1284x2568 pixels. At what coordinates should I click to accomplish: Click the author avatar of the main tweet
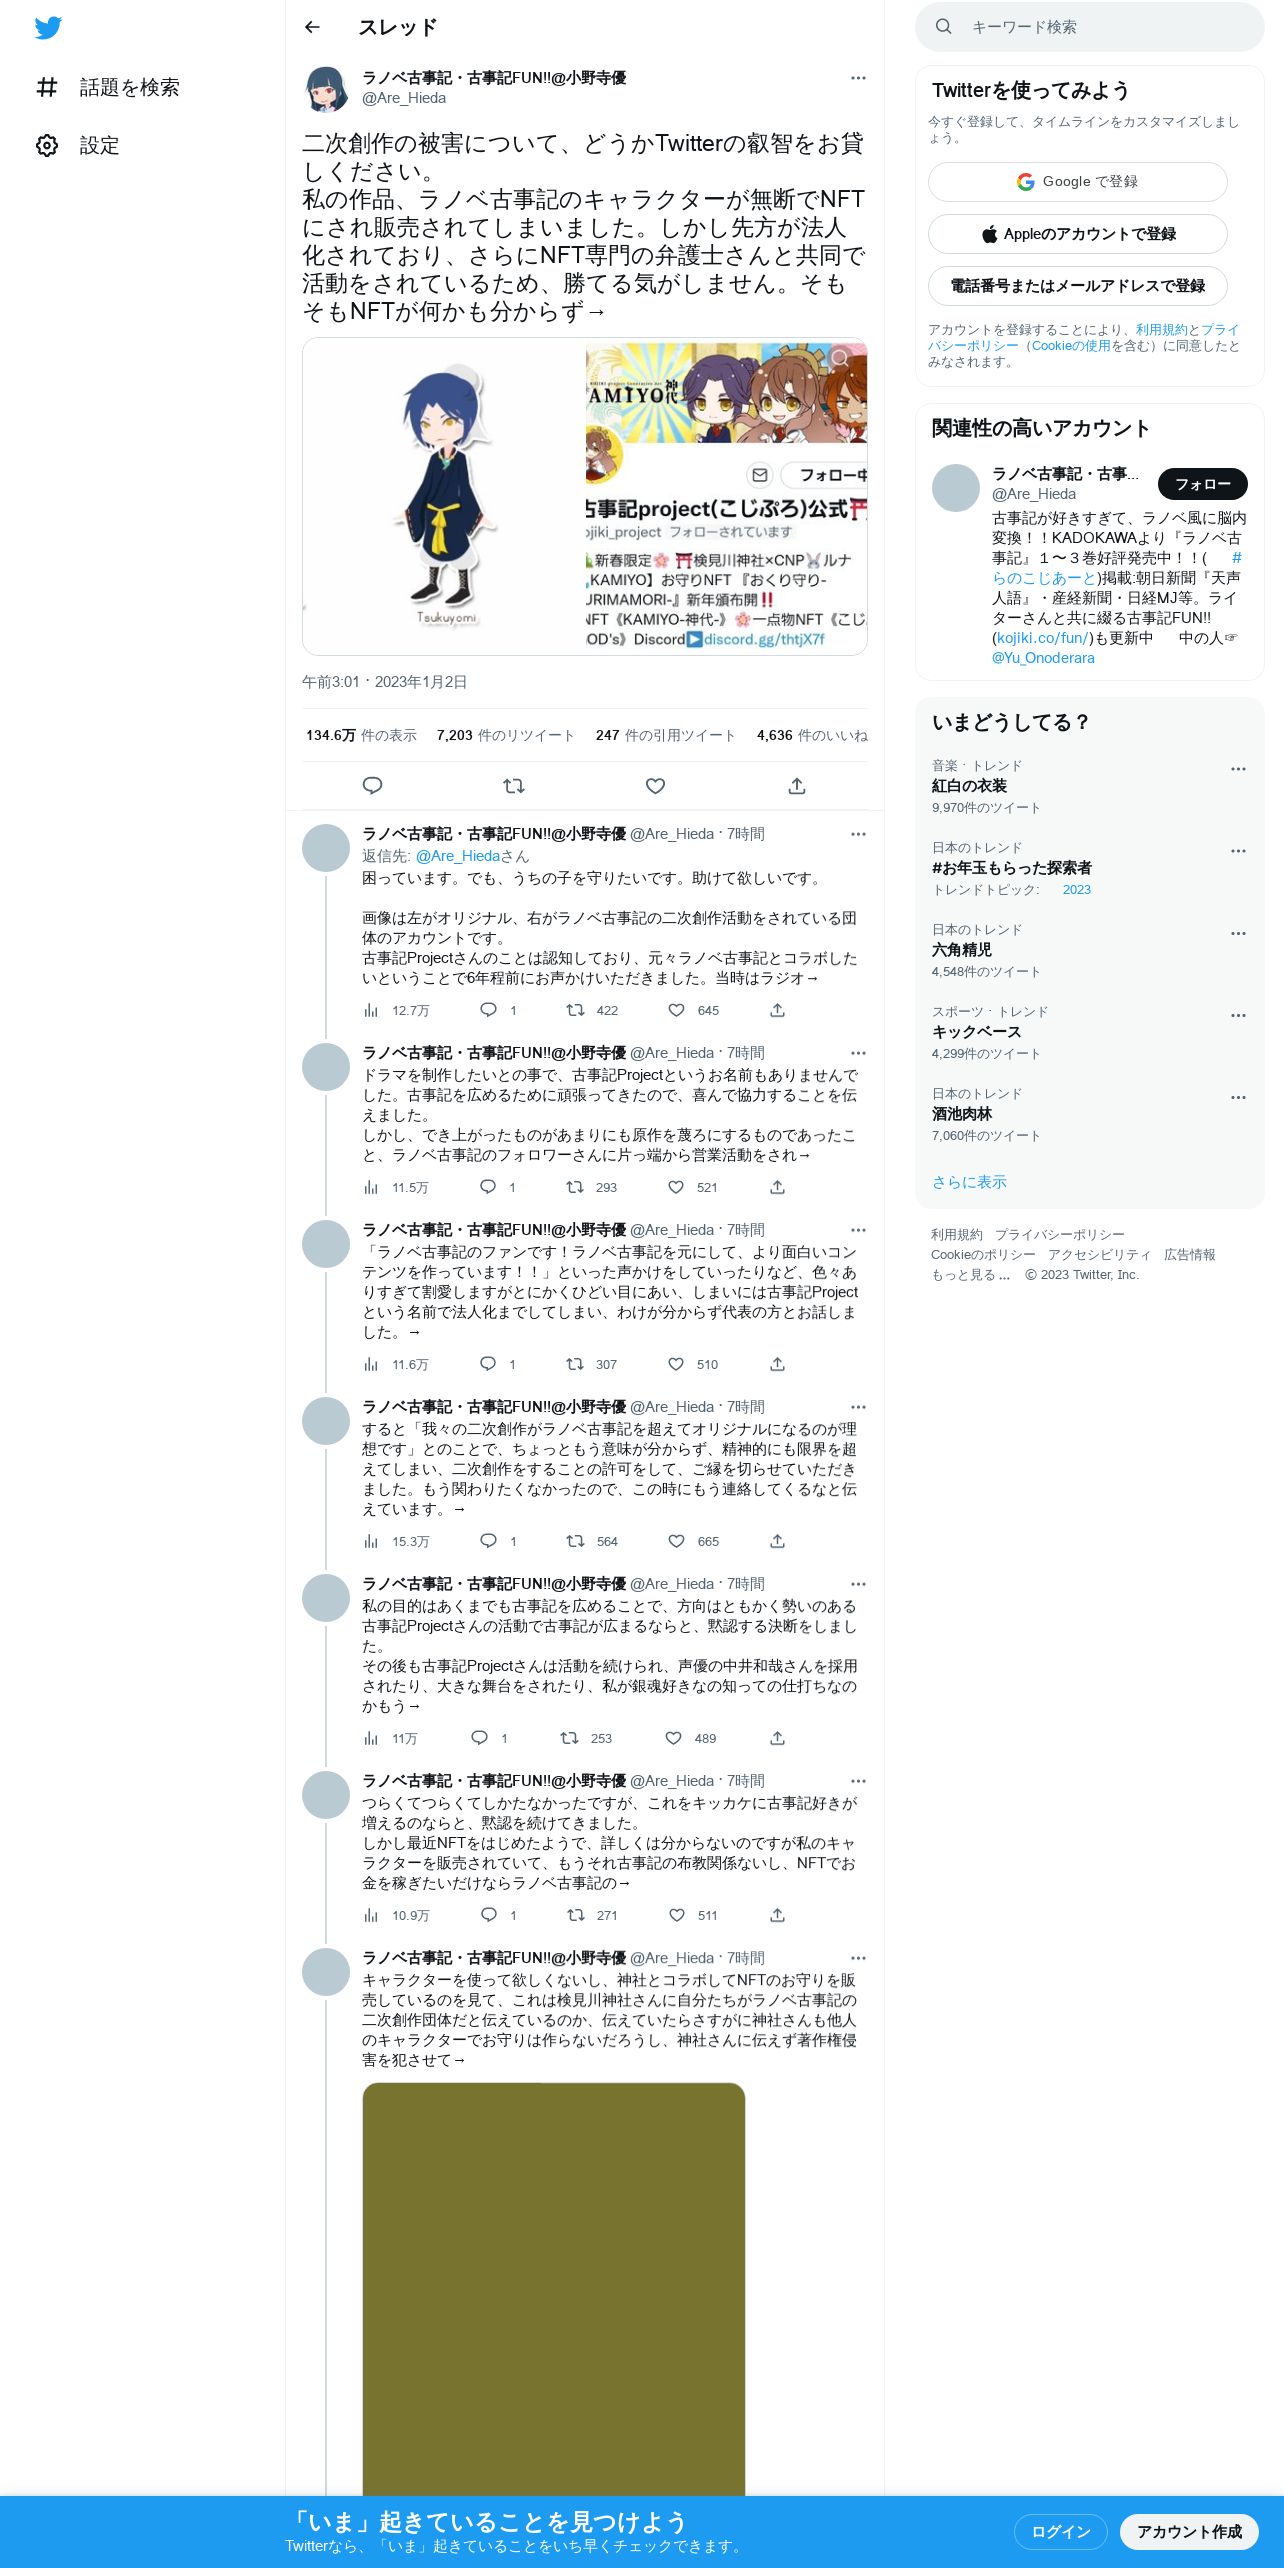click(326, 88)
